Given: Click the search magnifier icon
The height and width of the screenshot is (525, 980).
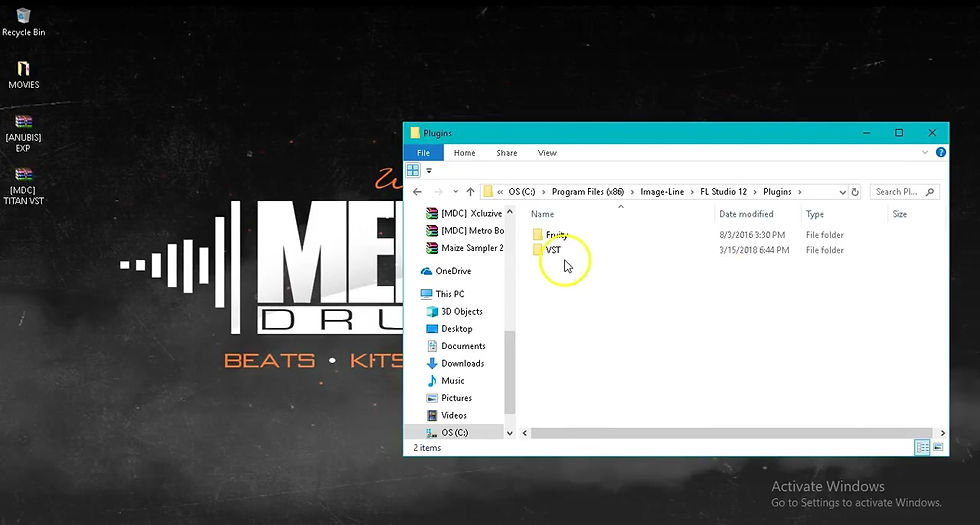Looking at the screenshot, I should click(929, 192).
